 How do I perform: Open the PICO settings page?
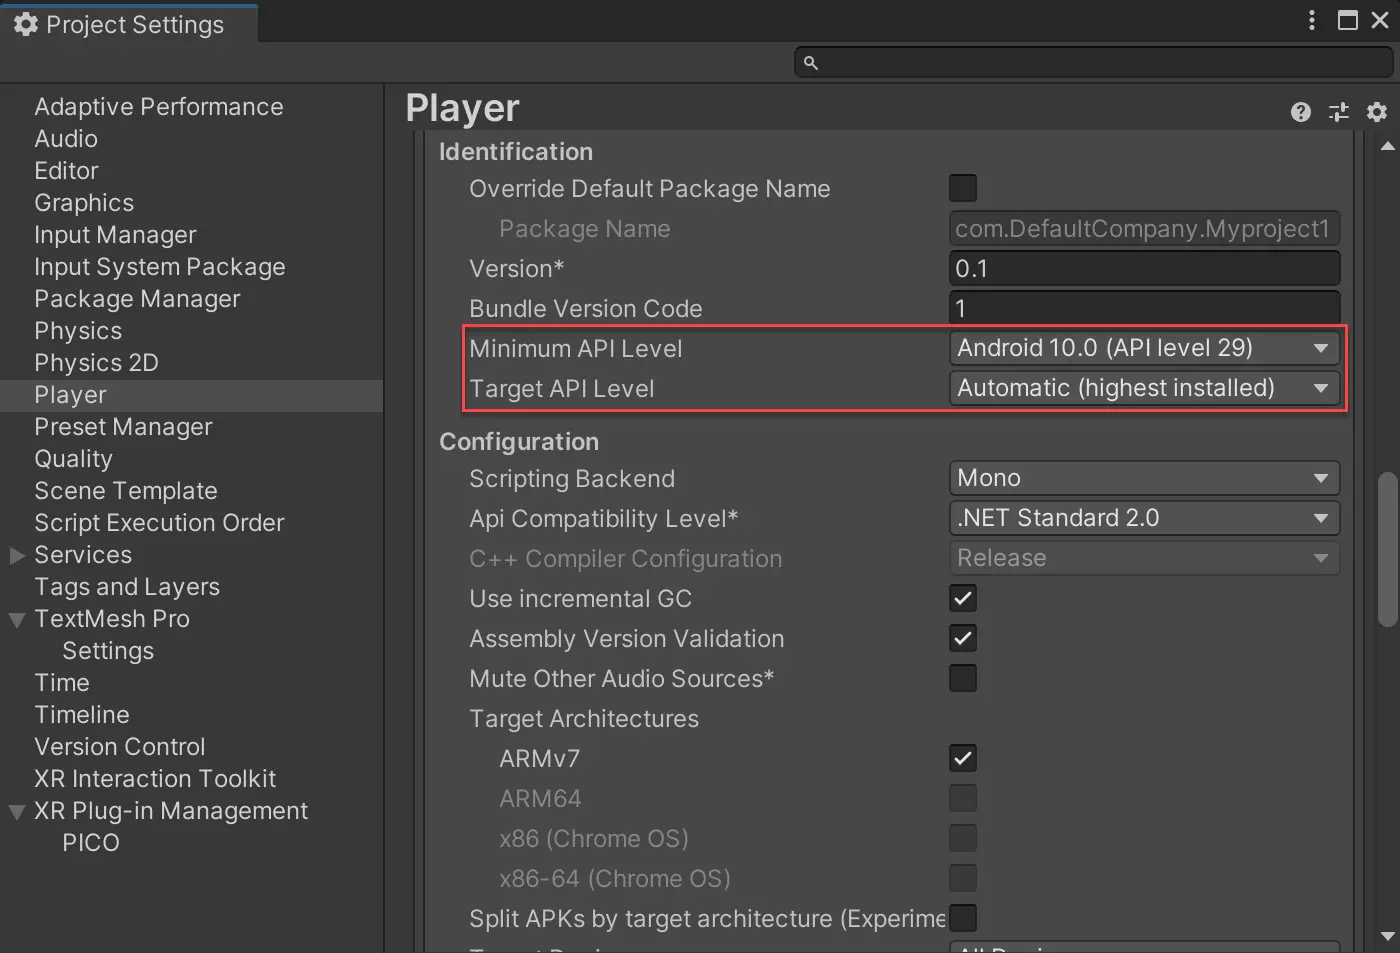(91, 843)
